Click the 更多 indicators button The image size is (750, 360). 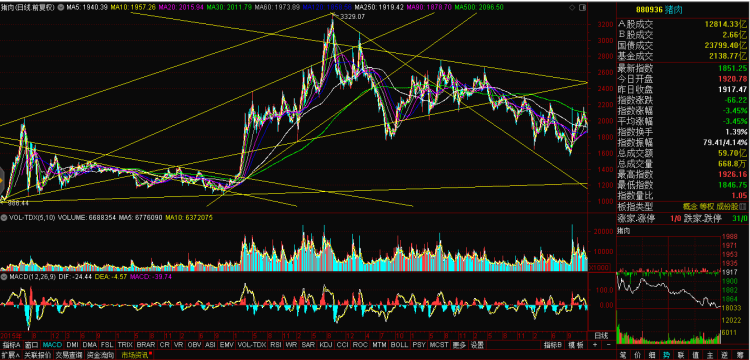(x=459, y=345)
